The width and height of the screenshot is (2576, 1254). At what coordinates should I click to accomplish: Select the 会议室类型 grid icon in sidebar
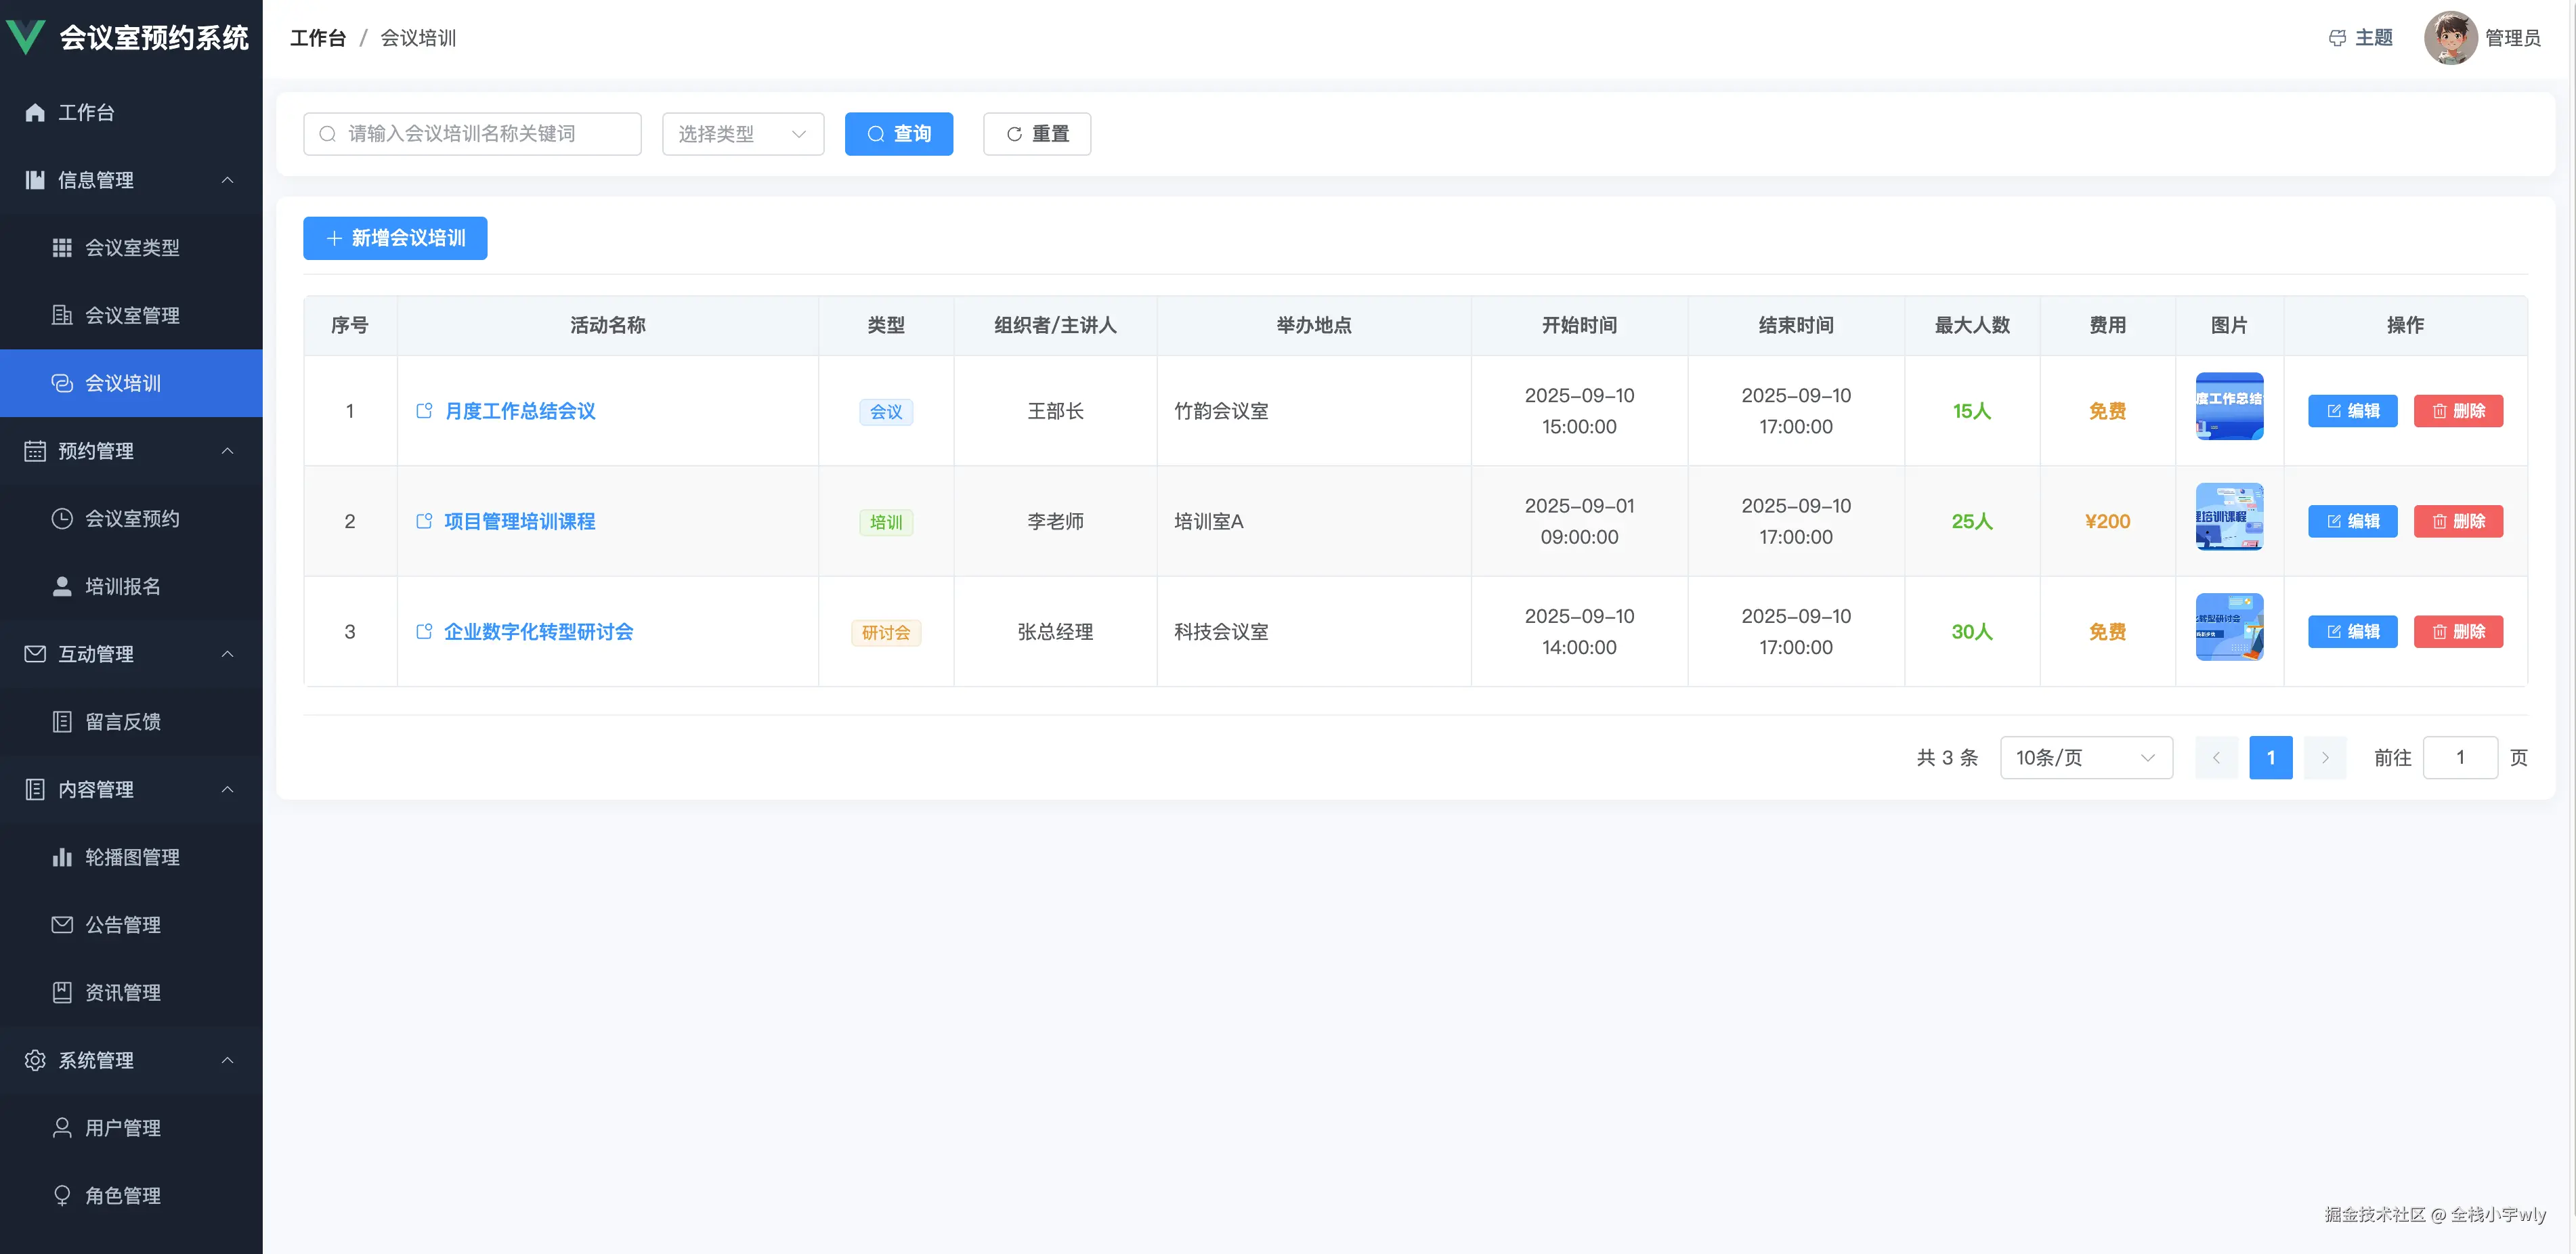[62, 247]
